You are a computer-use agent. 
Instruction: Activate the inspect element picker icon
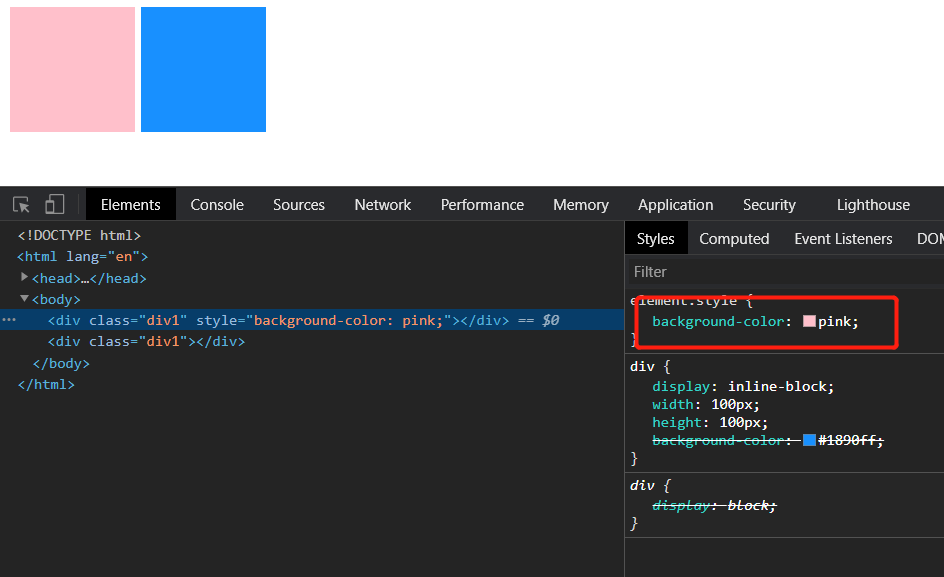pyautogui.click(x=21, y=205)
